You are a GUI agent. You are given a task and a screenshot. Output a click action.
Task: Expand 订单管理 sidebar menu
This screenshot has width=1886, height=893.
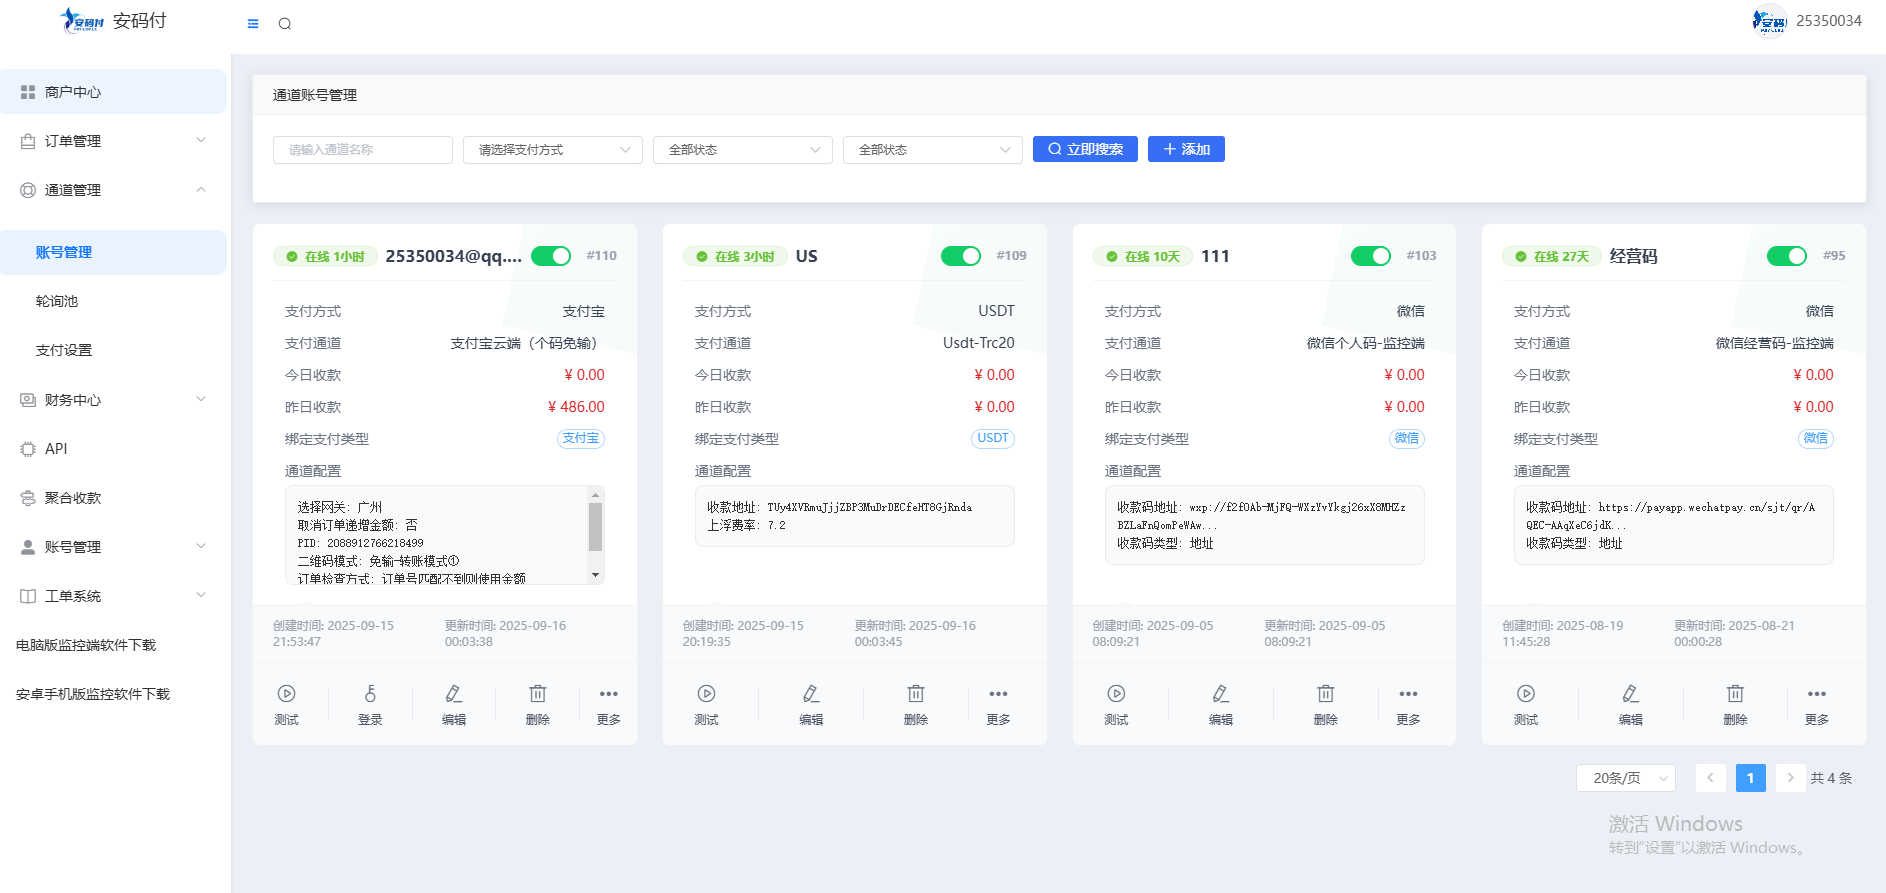click(x=113, y=141)
